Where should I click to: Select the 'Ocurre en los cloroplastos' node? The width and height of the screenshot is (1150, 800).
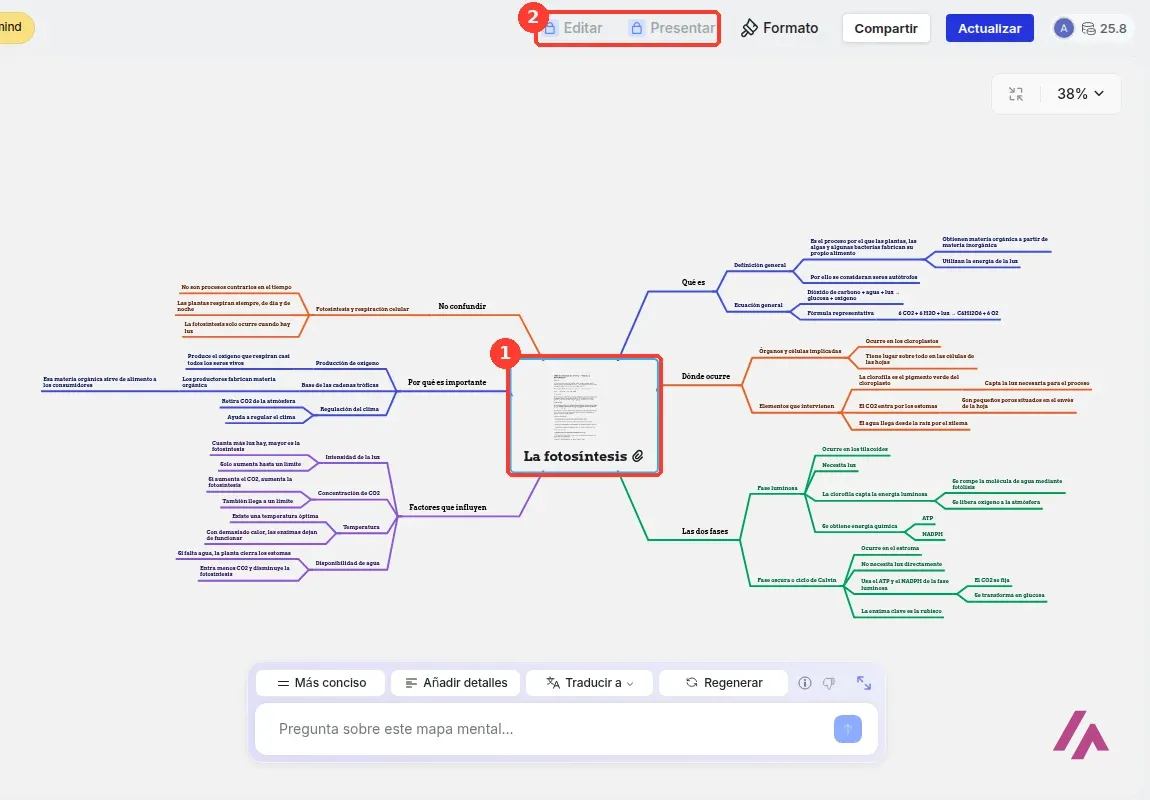coord(901,342)
